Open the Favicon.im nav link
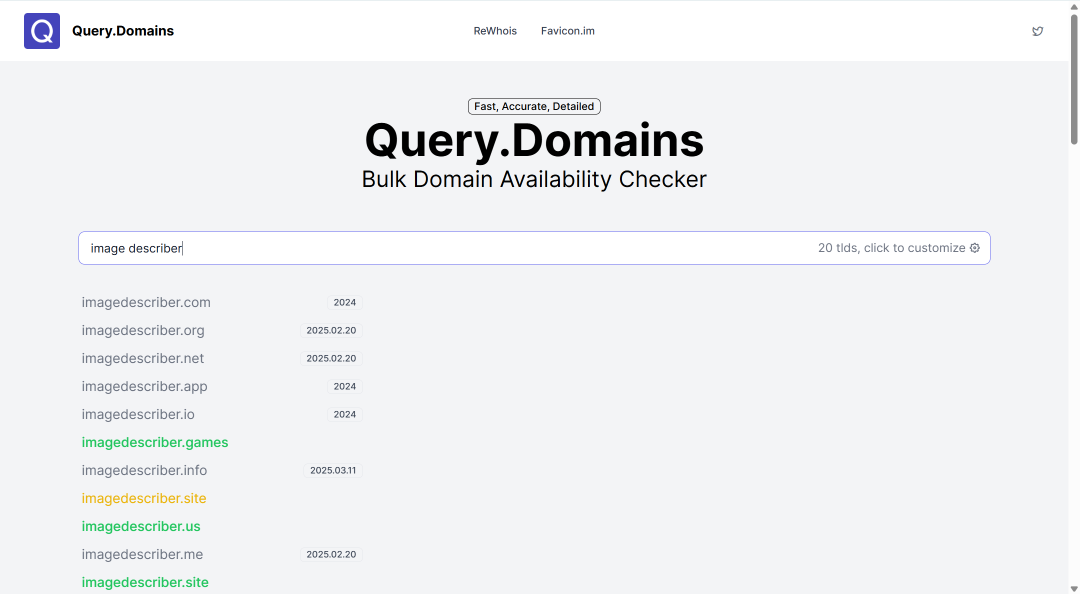The height and width of the screenshot is (594, 1080). pyautogui.click(x=568, y=31)
